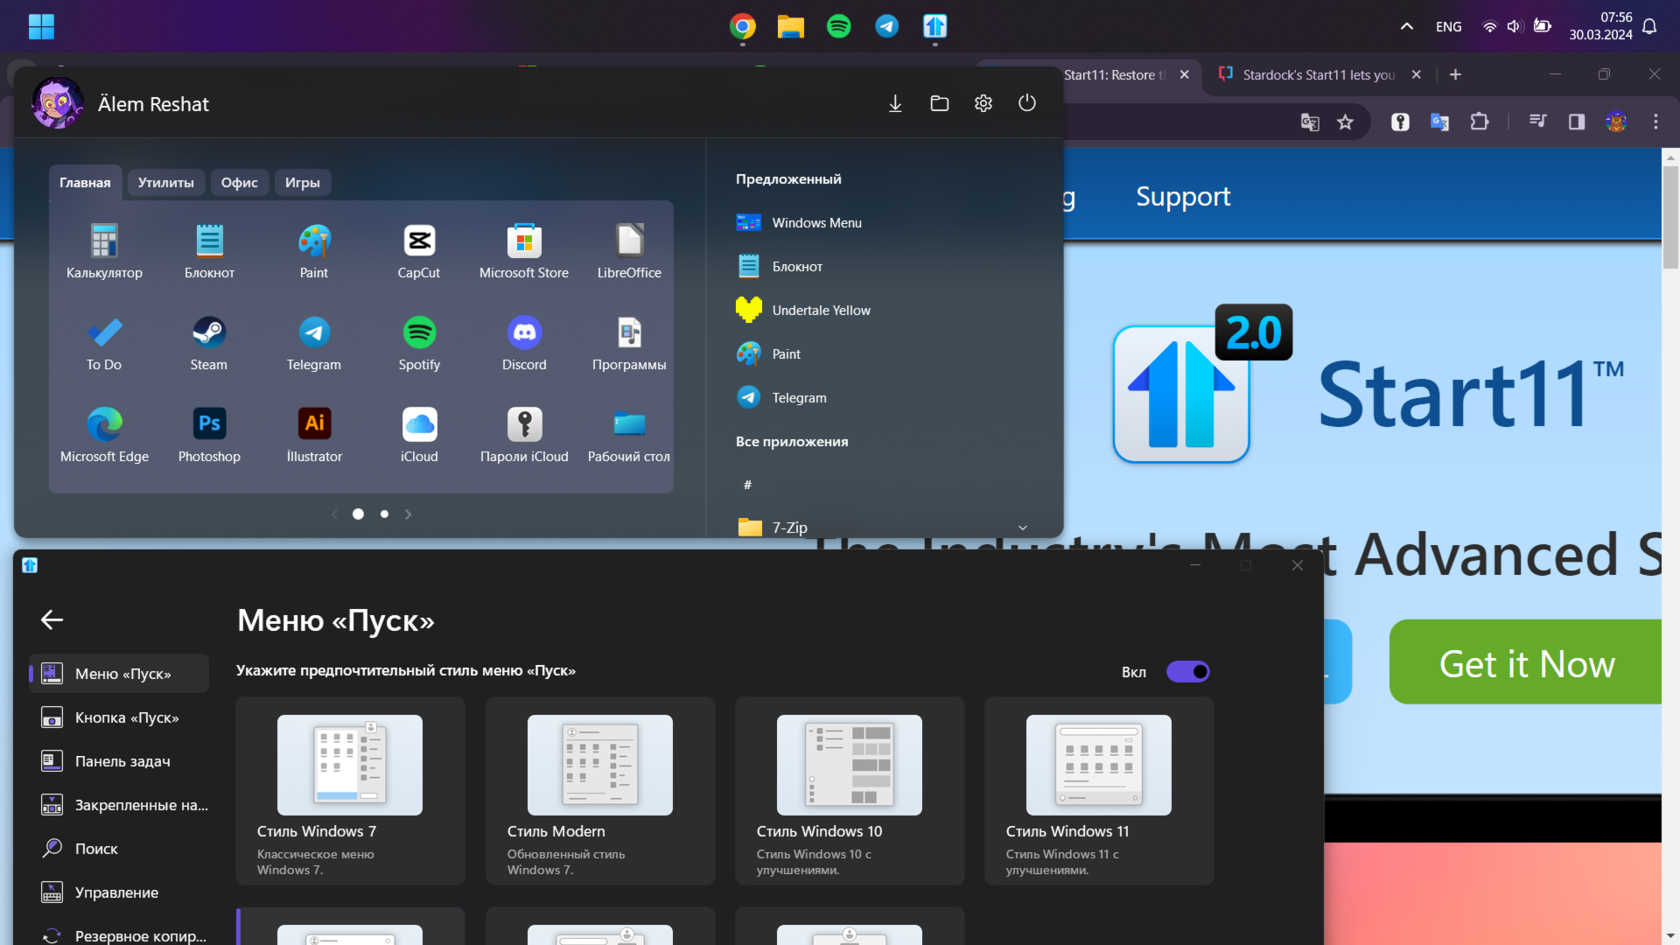Open a new Chrome tab
The width and height of the screenshot is (1680, 945).
[x=1455, y=75]
